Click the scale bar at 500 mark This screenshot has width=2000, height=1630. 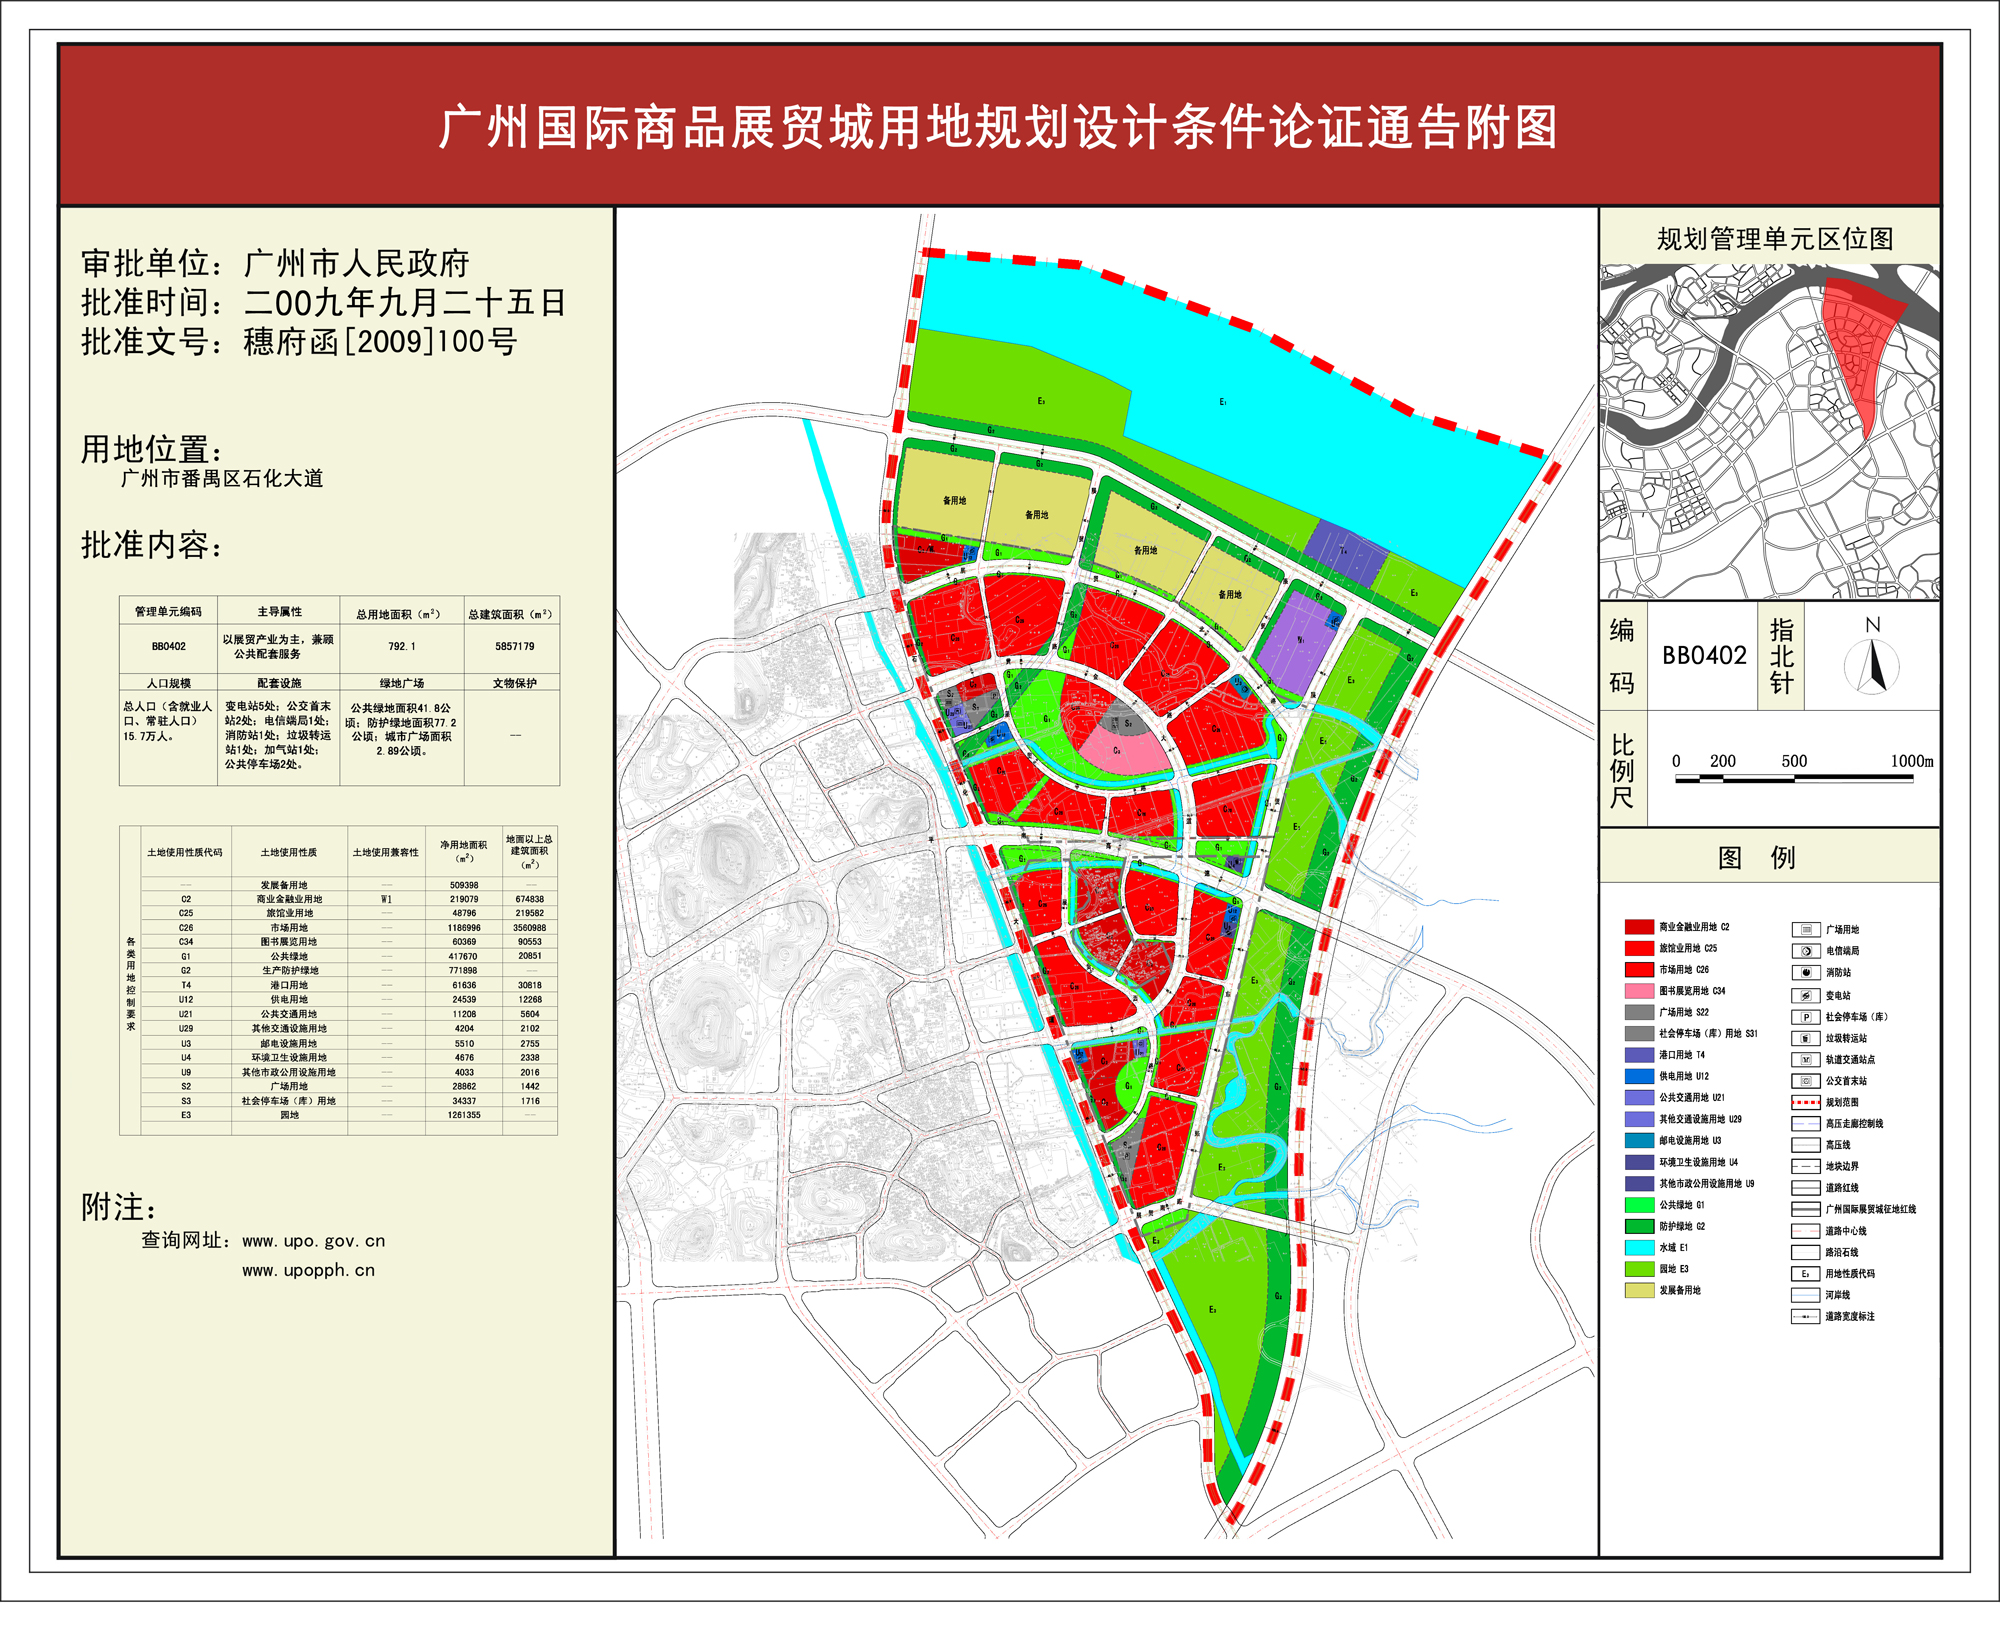[x=1794, y=778]
